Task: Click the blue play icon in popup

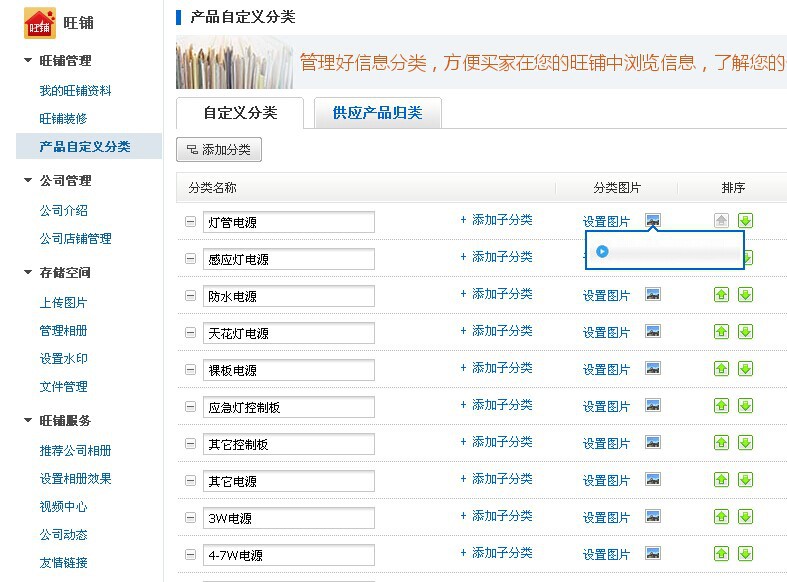Action: [x=602, y=251]
